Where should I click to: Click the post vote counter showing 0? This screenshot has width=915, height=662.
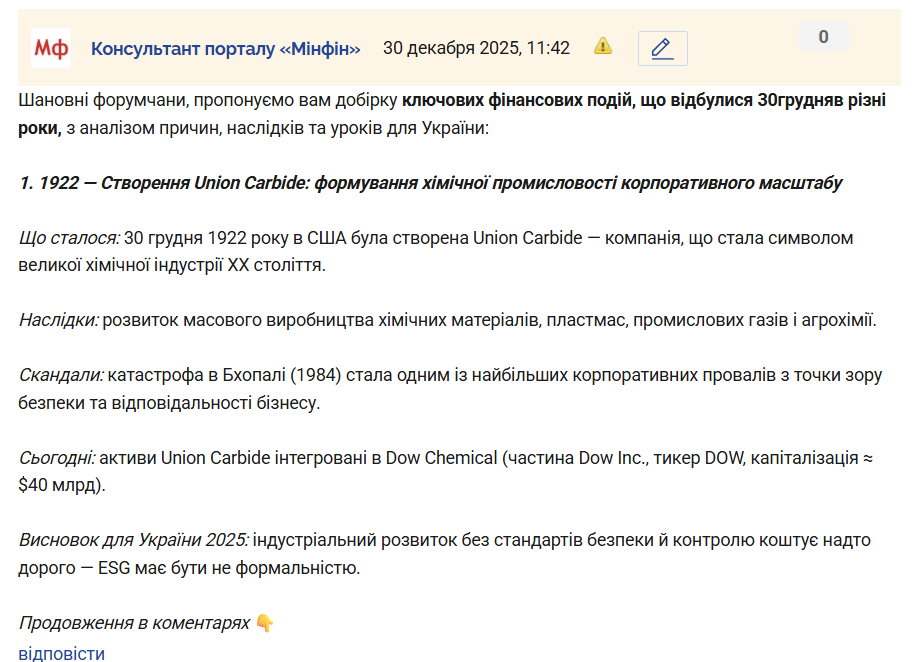tap(823, 37)
